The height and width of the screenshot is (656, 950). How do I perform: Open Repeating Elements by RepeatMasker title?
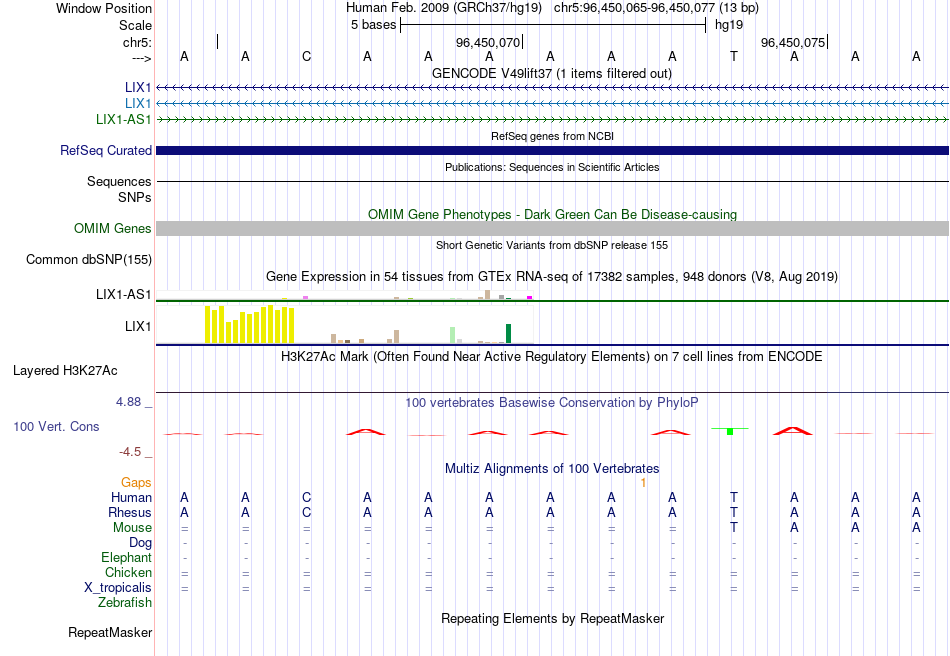(x=553, y=618)
